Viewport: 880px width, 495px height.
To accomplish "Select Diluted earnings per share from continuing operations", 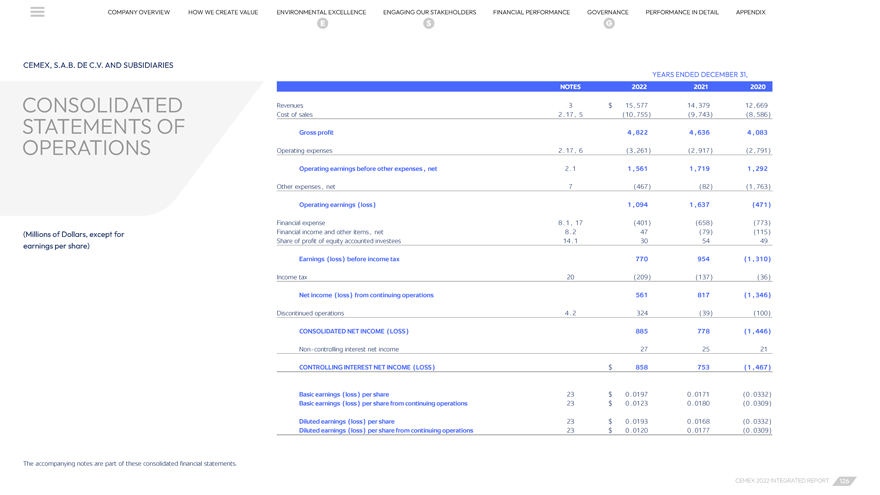I will [386, 430].
